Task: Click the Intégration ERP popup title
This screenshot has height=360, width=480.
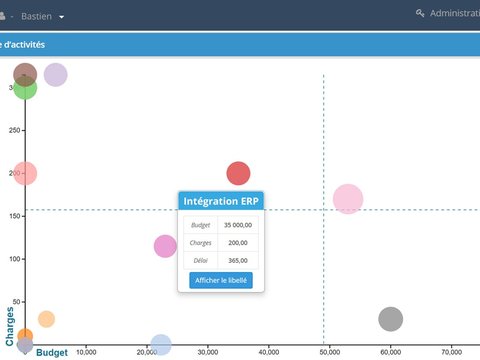Action: (221, 201)
